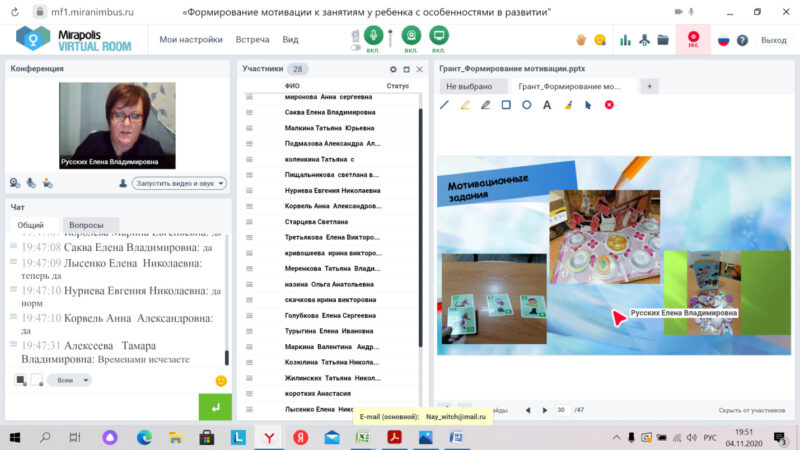This screenshot has width=800, height=450.
Task: Open the Встреча menu
Action: point(252,40)
